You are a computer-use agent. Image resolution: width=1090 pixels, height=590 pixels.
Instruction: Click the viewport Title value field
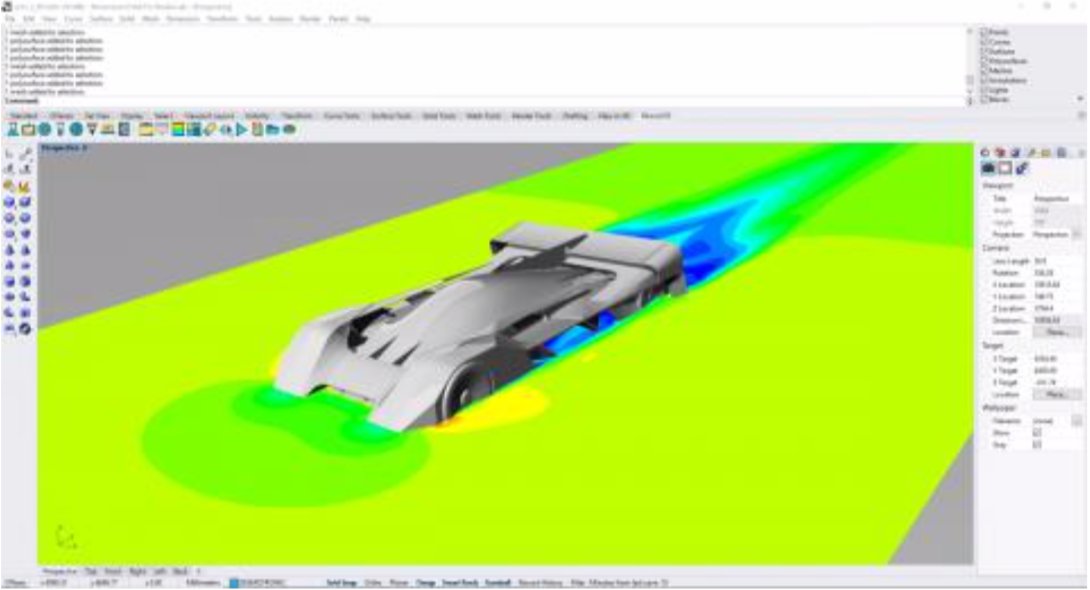[1056, 199]
